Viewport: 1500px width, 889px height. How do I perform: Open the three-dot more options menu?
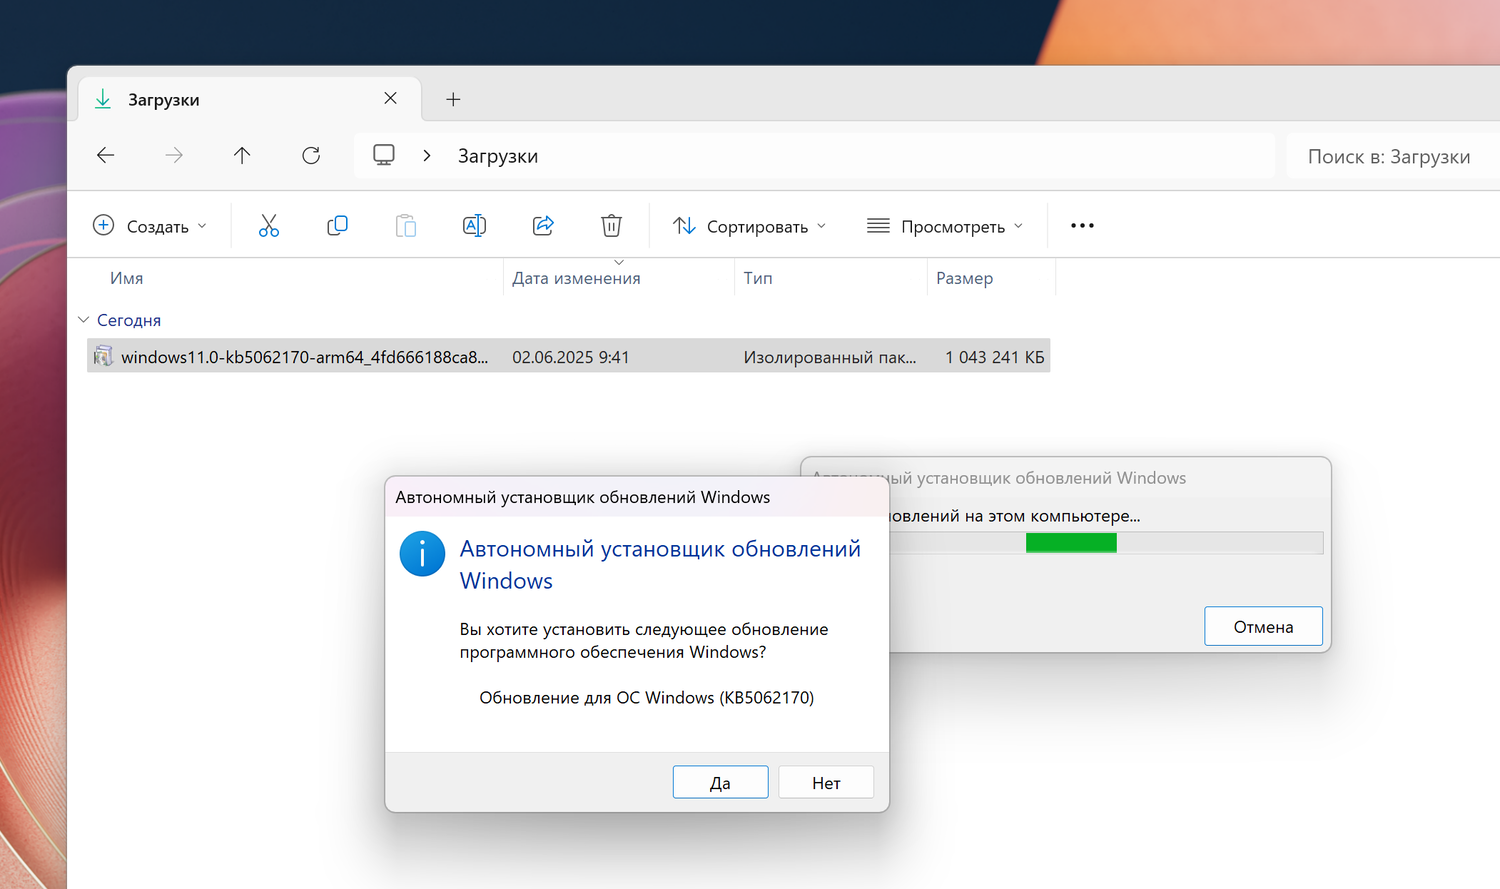tap(1082, 226)
